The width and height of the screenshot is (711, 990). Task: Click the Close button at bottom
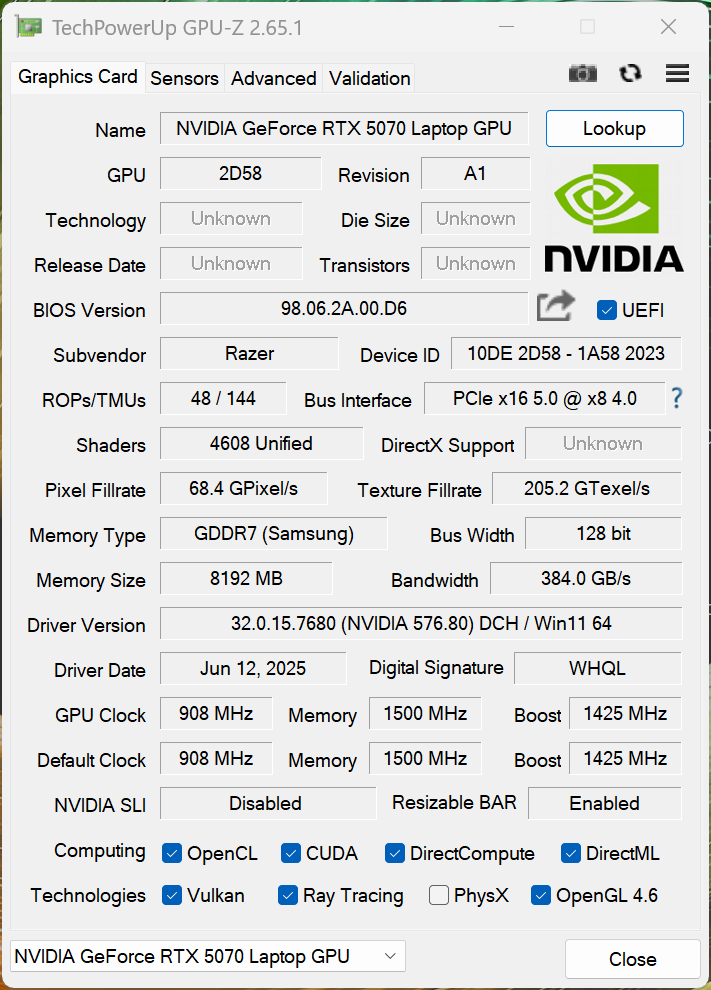point(633,959)
